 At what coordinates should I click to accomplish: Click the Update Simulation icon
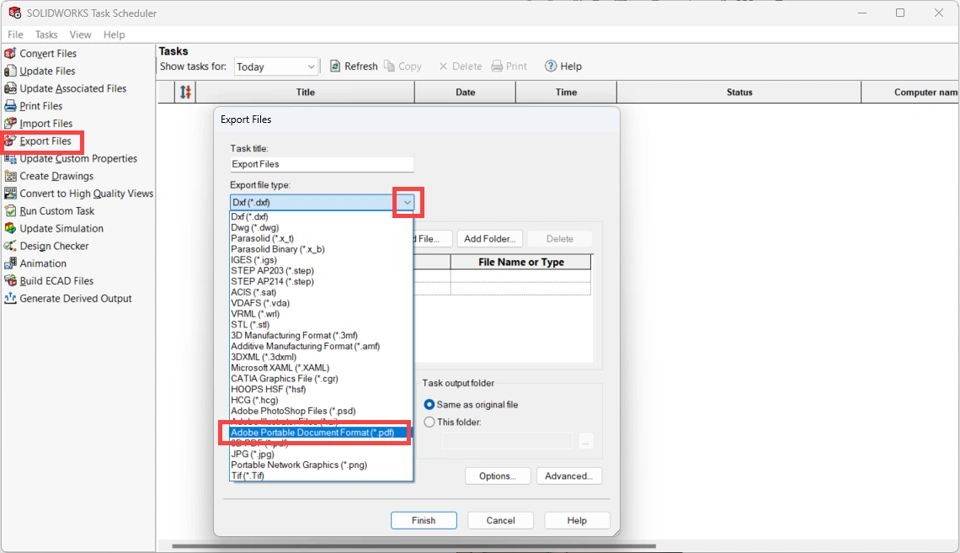point(10,228)
